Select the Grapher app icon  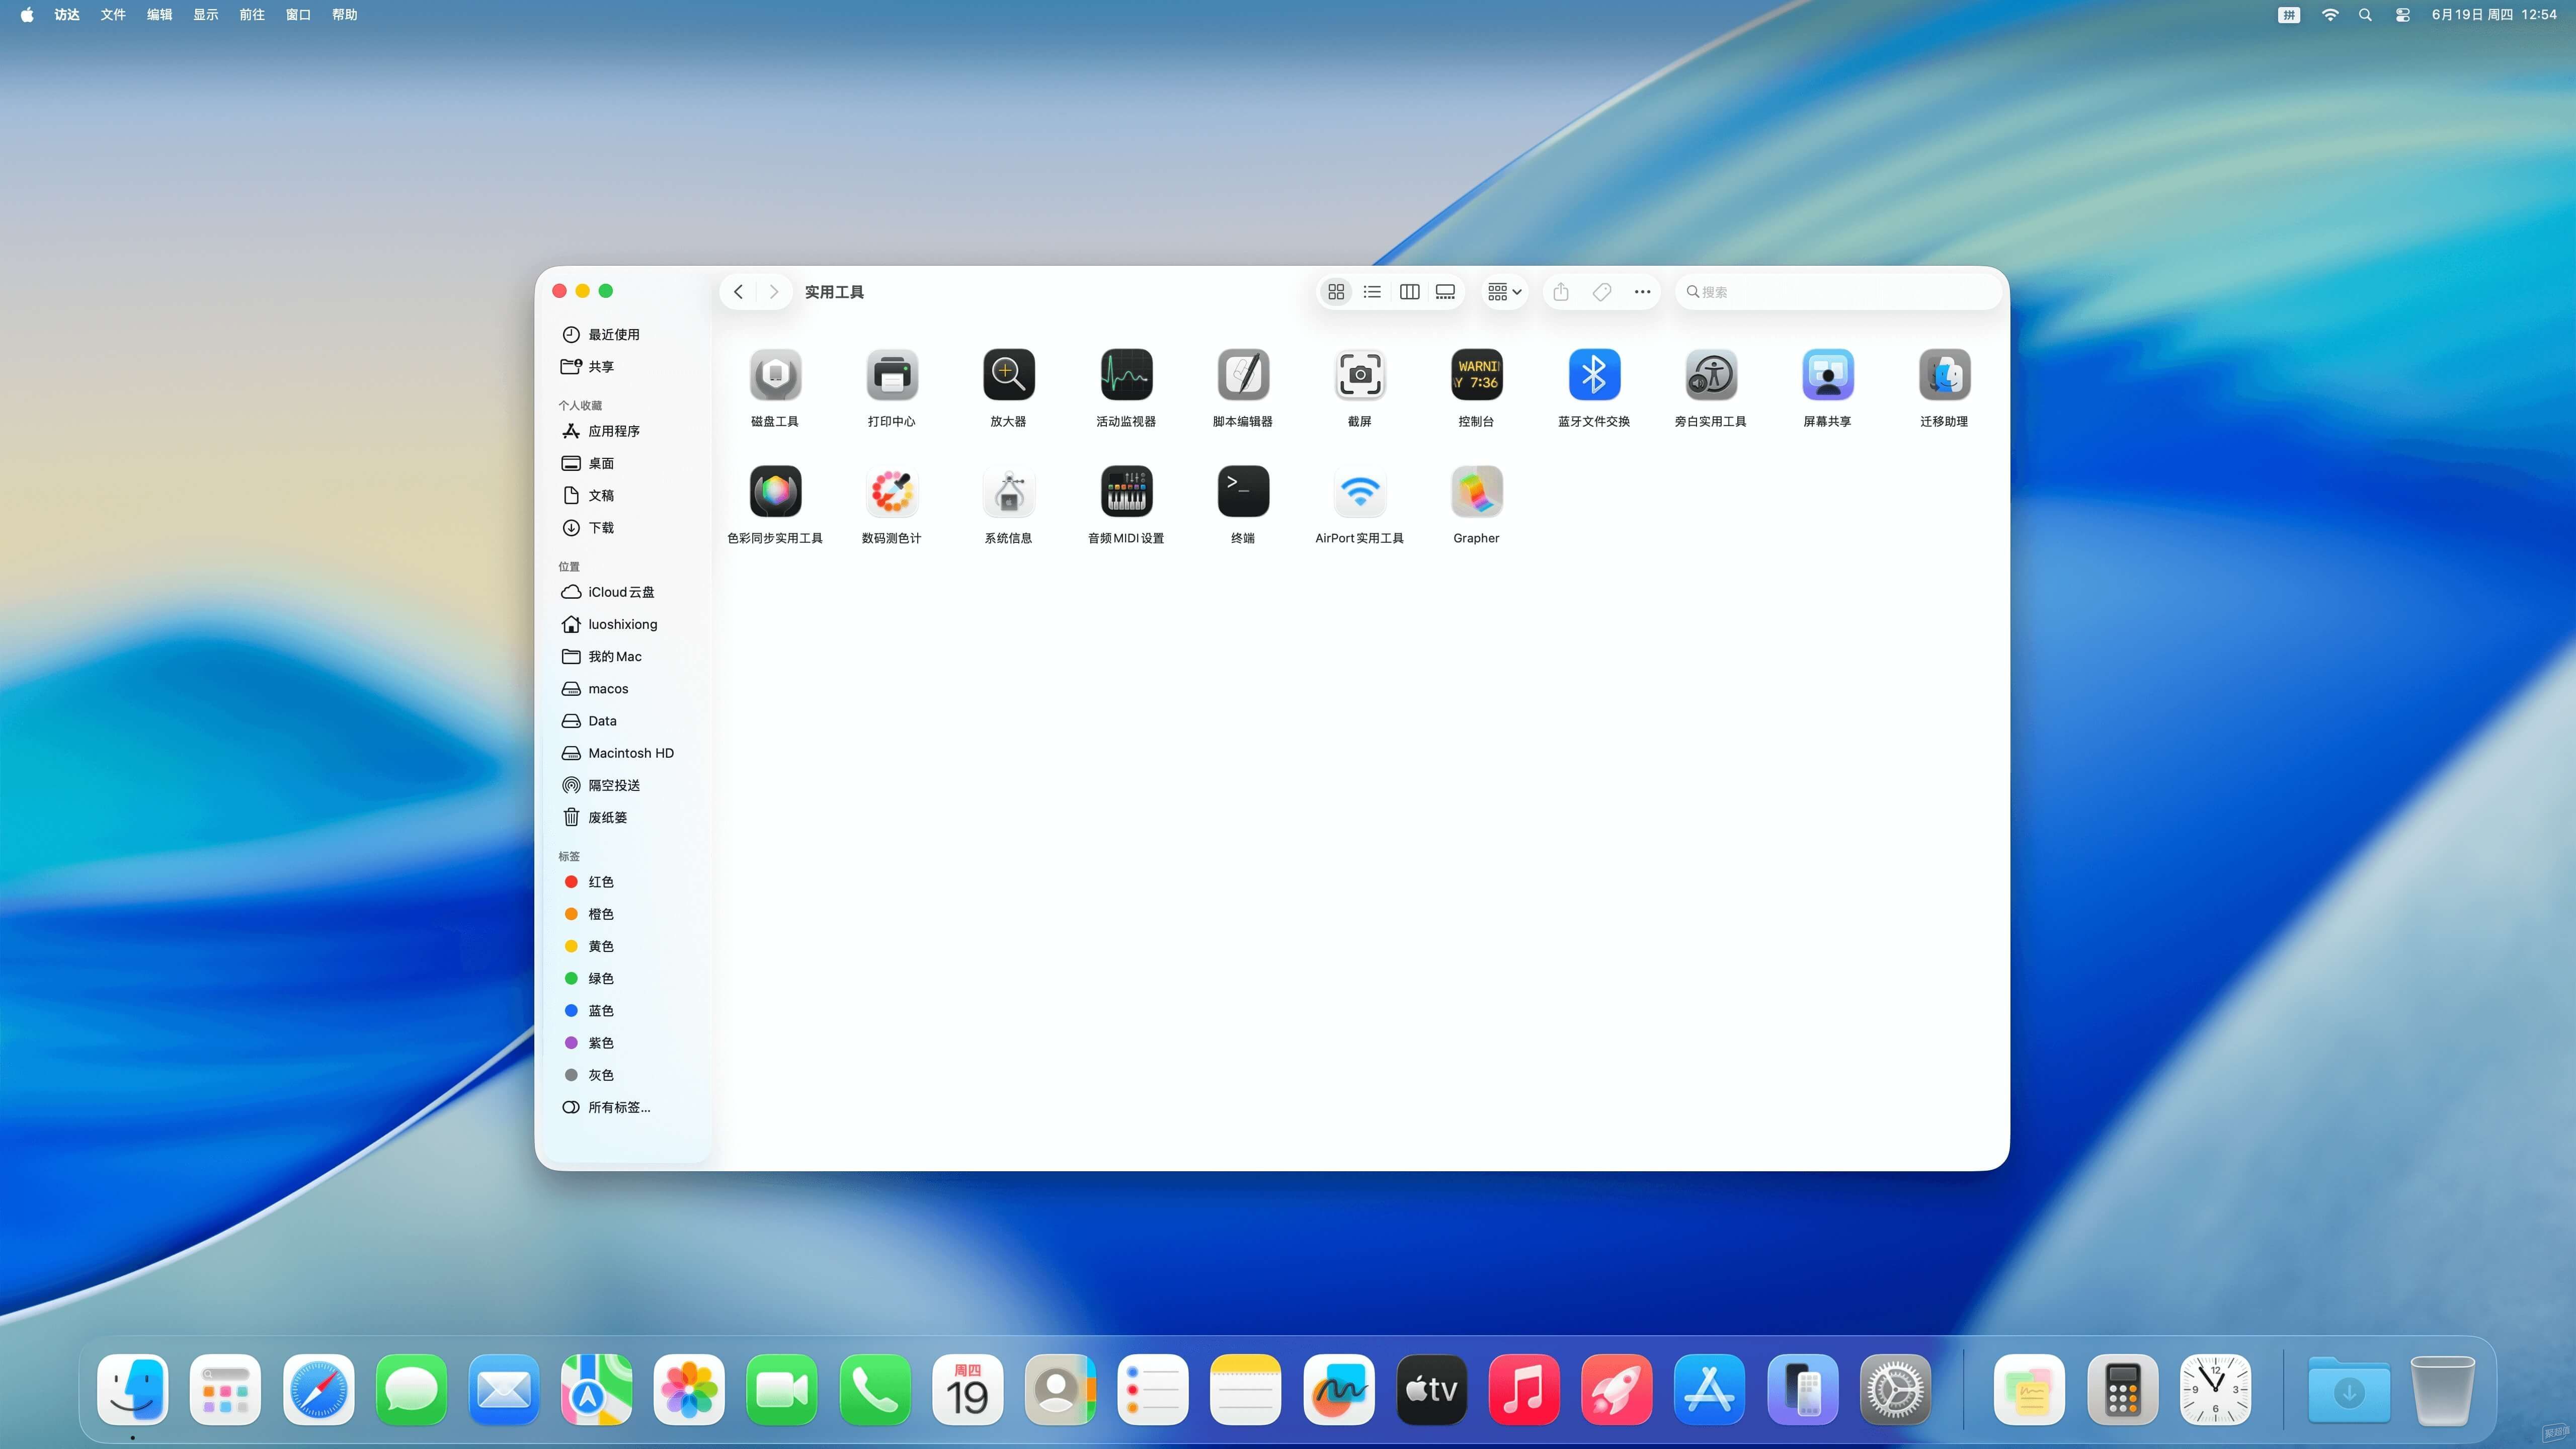(1476, 491)
